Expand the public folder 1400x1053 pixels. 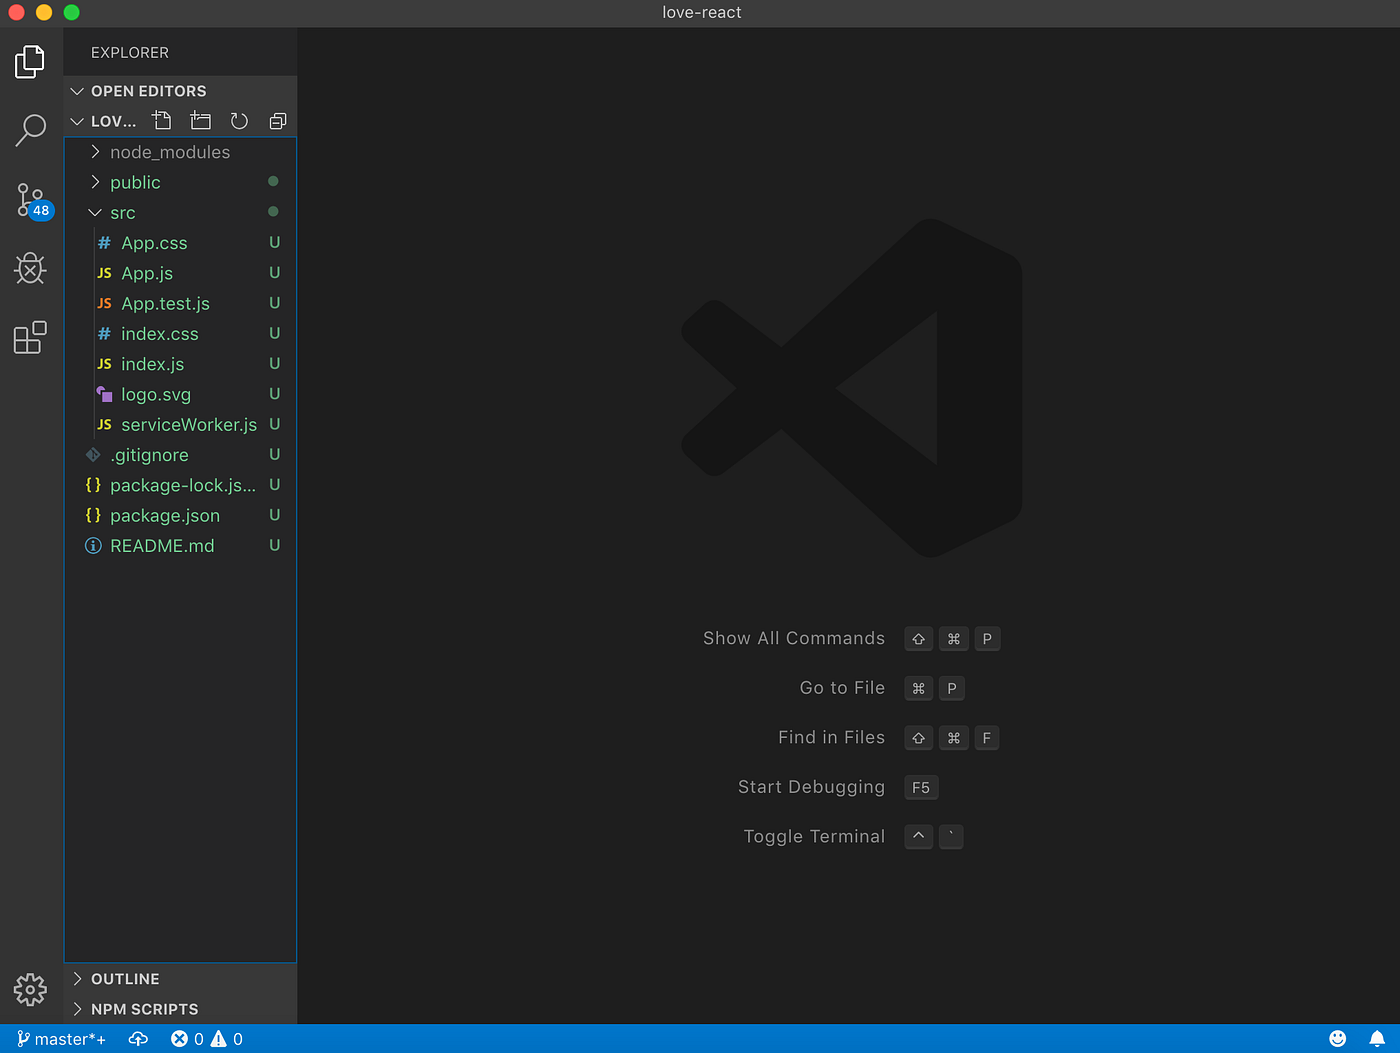click(180, 182)
